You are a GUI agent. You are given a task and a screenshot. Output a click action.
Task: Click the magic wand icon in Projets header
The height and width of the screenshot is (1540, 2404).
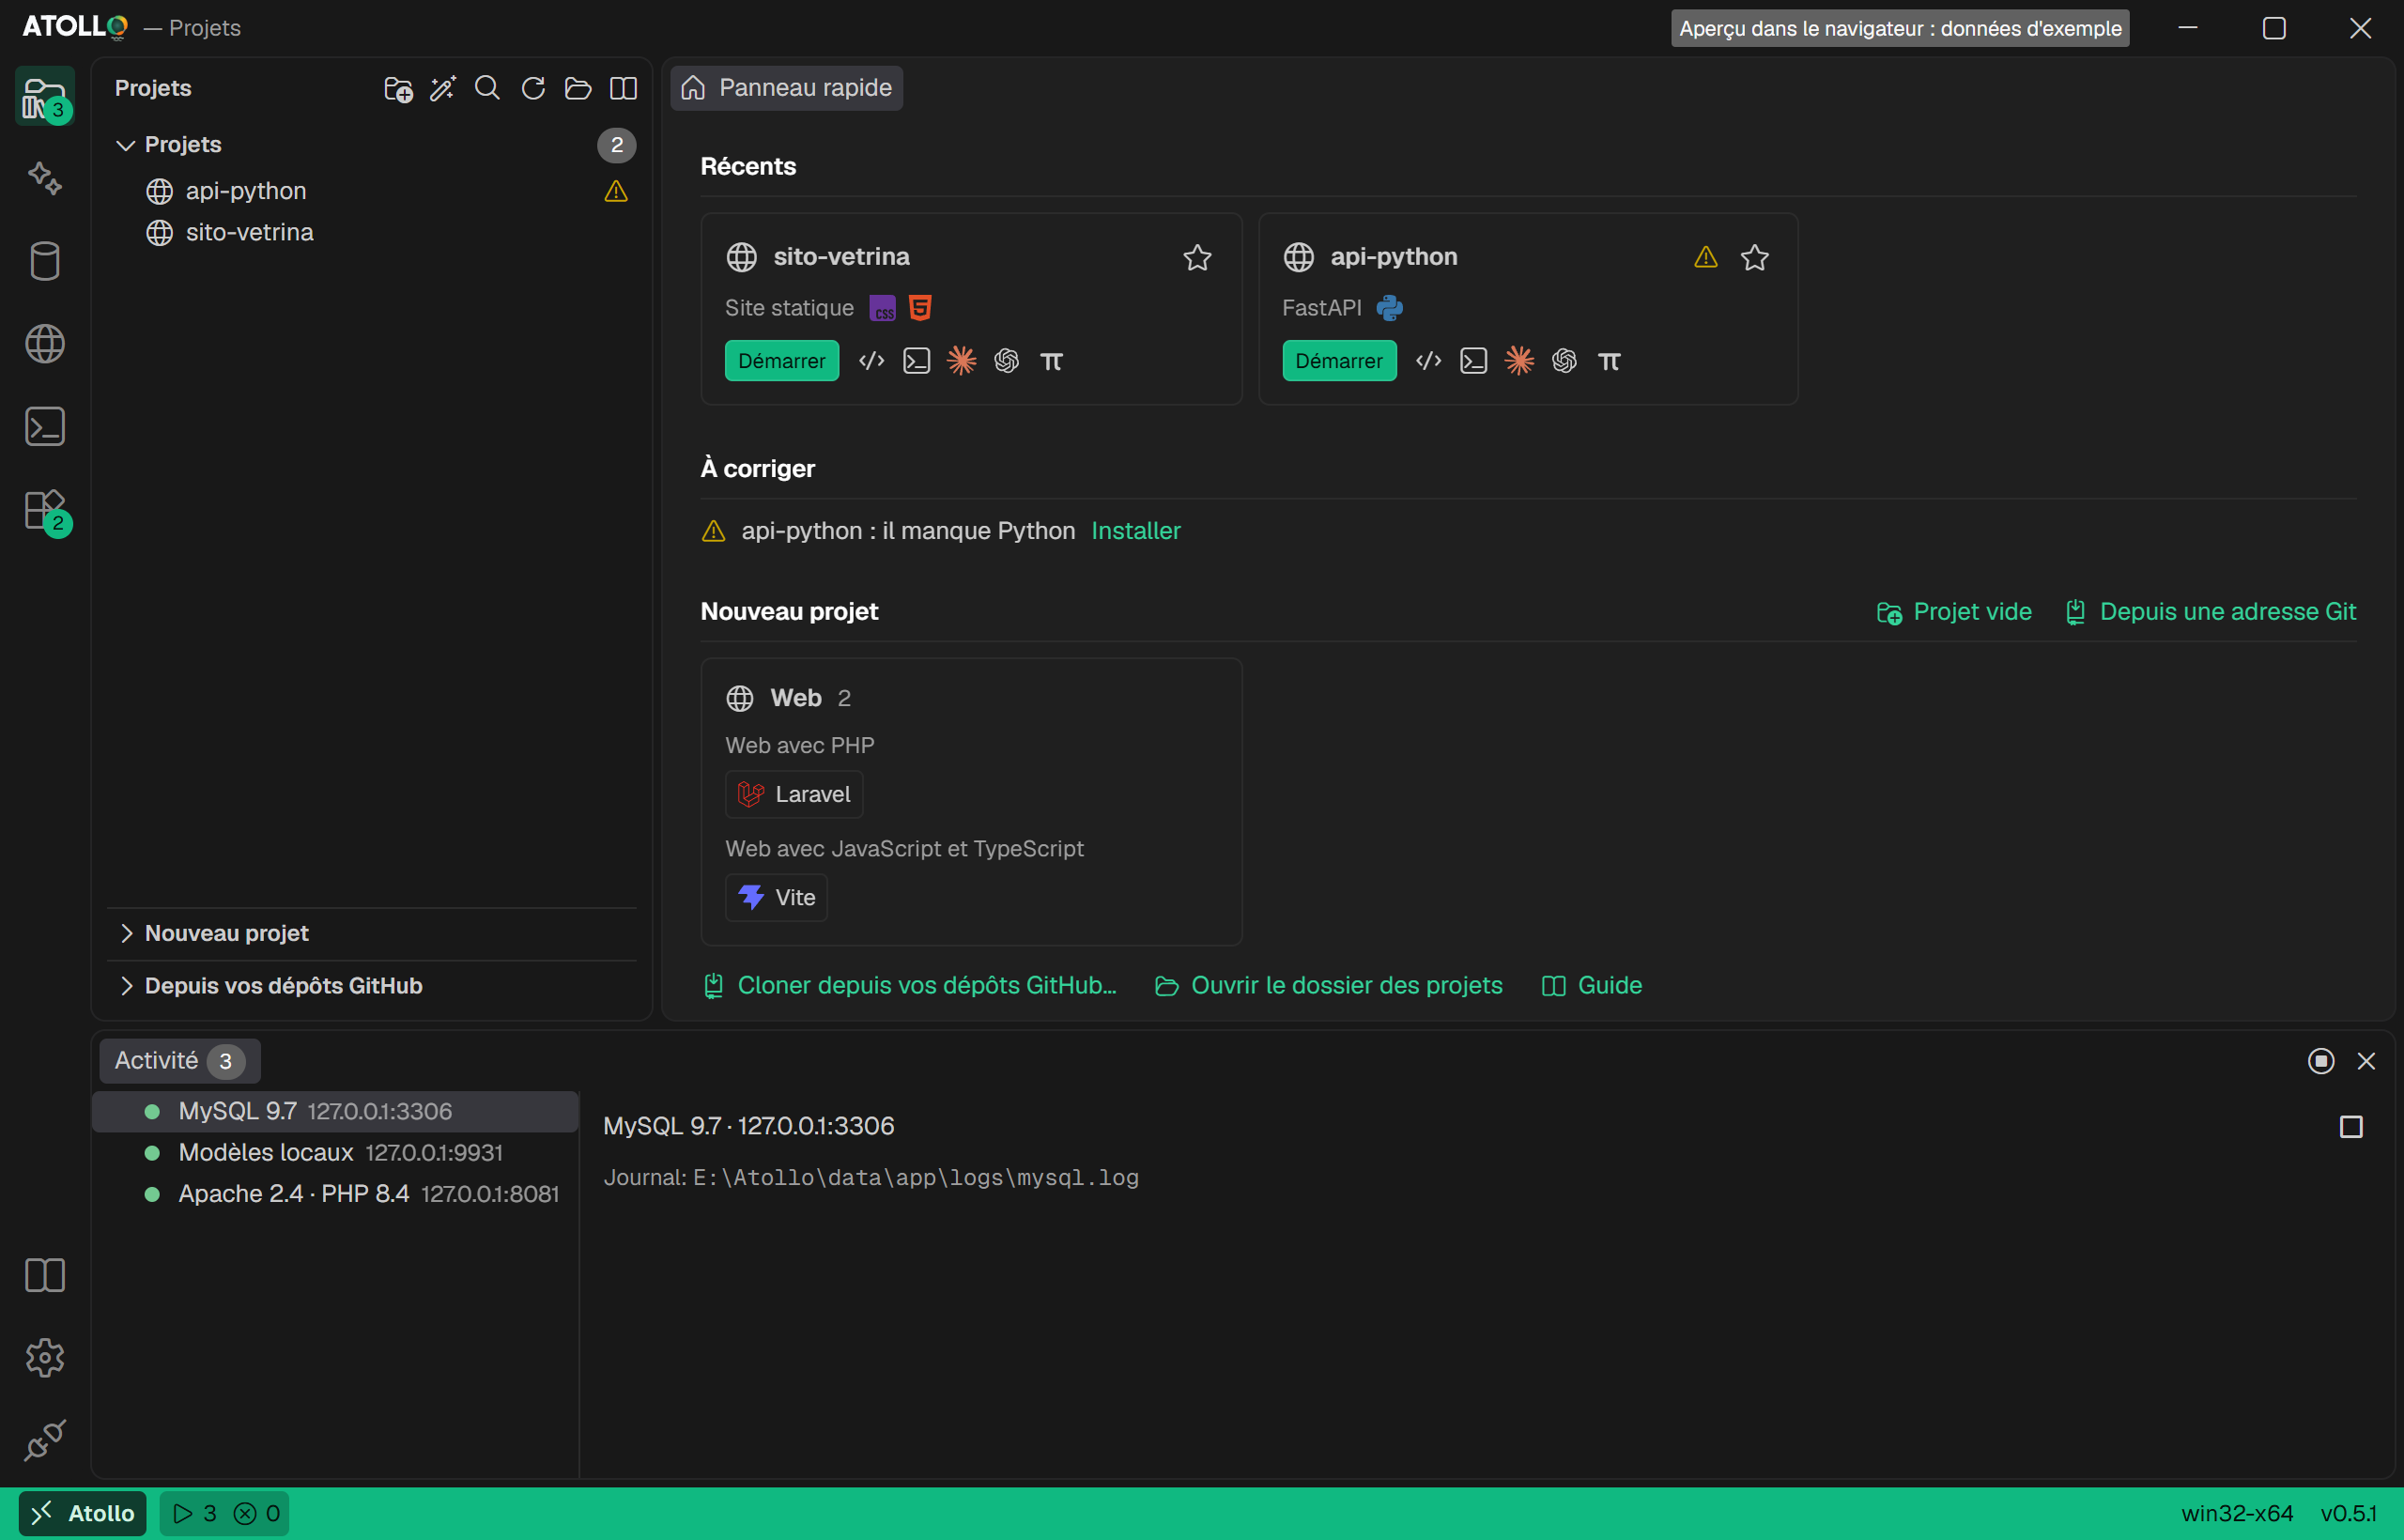(x=443, y=89)
